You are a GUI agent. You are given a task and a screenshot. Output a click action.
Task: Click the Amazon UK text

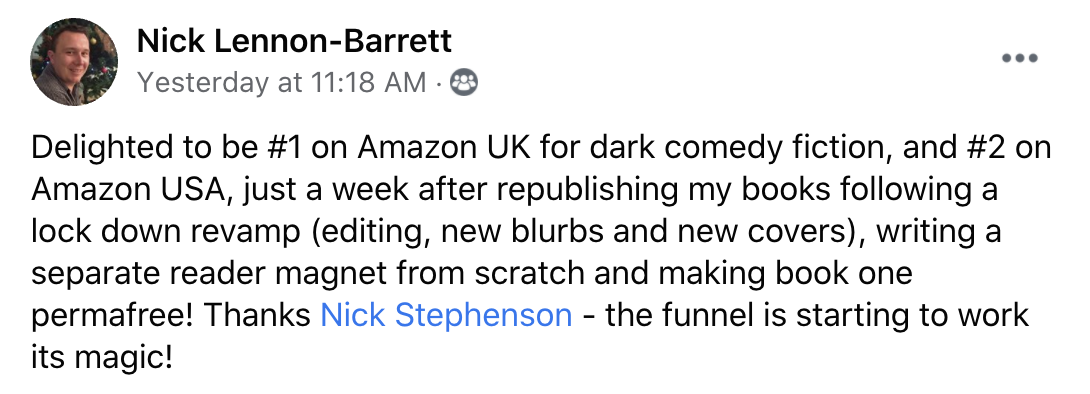[x=446, y=148]
